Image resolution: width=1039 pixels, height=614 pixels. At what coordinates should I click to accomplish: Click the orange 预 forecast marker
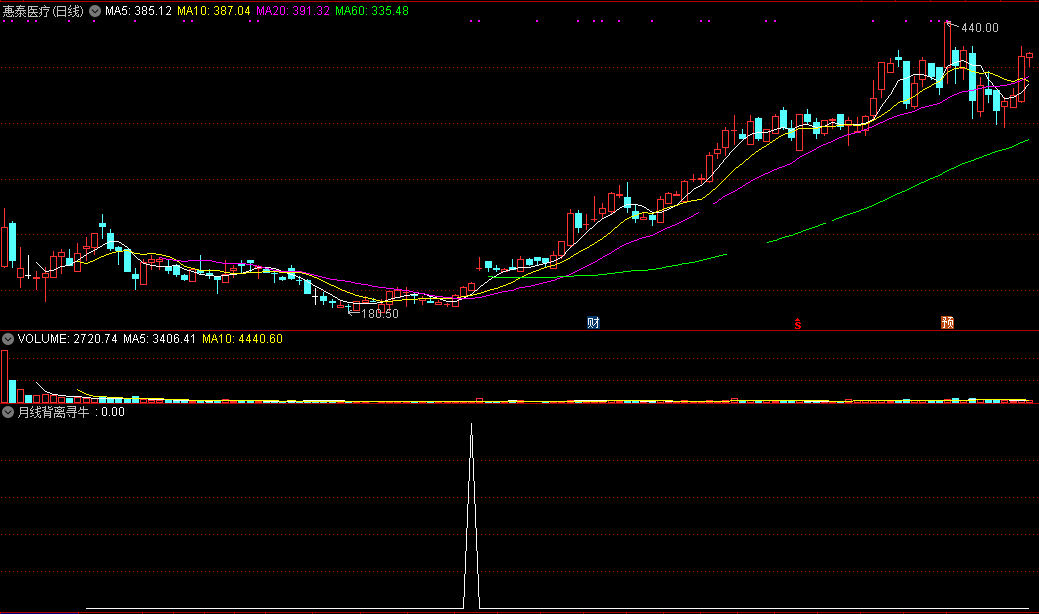948,323
